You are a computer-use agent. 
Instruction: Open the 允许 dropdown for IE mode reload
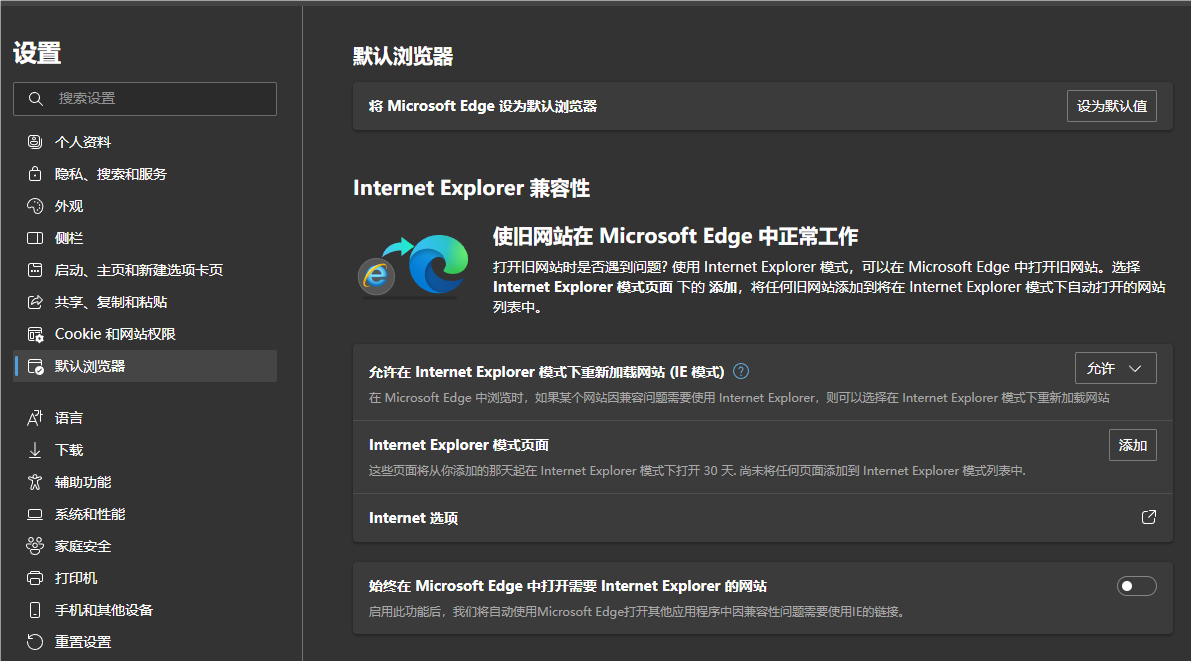pyautogui.click(x=1115, y=368)
